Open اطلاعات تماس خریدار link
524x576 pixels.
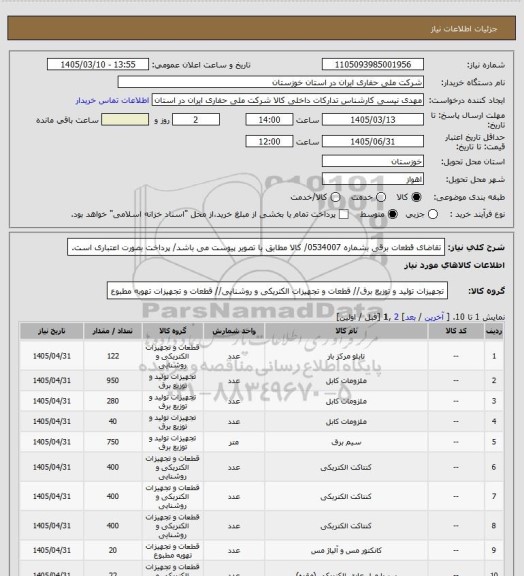click(x=112, y=100)
